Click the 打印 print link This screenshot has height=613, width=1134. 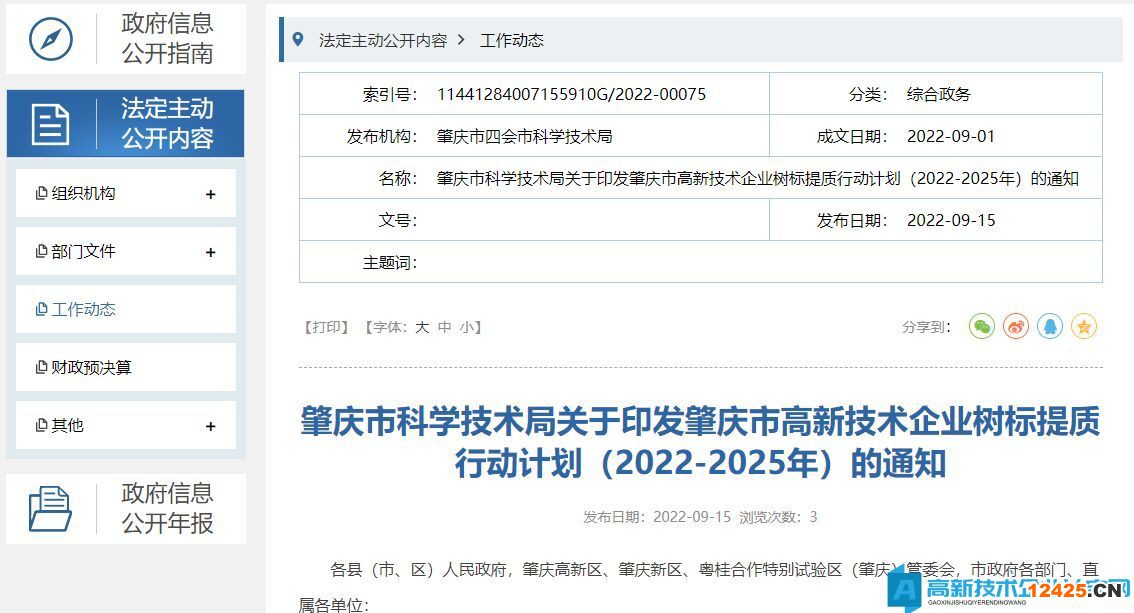pyautogui.click(x=324, y=326)
